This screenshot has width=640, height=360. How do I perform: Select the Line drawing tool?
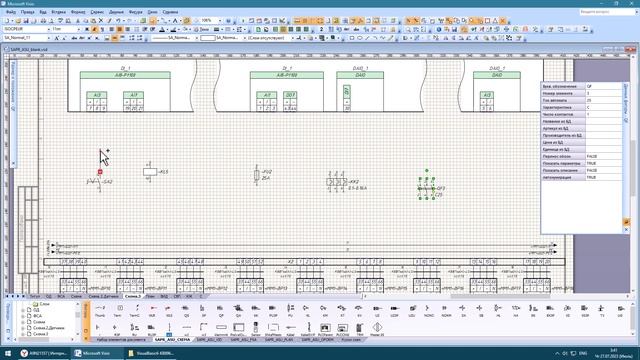coord(367,38)
